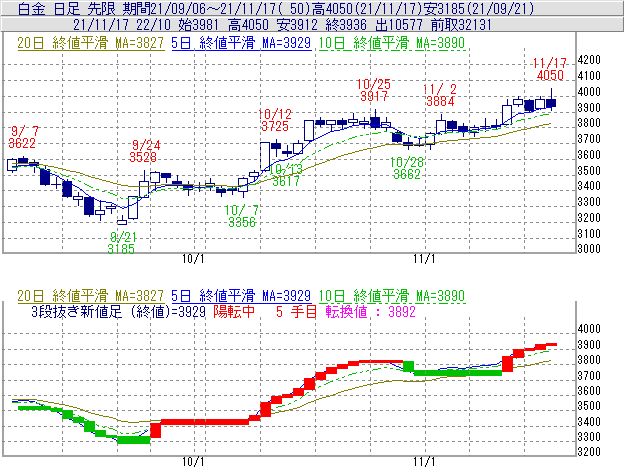The image size is (624, 475).
Task: Click the last candlestick on 11/17
Action: pos(551,101)
